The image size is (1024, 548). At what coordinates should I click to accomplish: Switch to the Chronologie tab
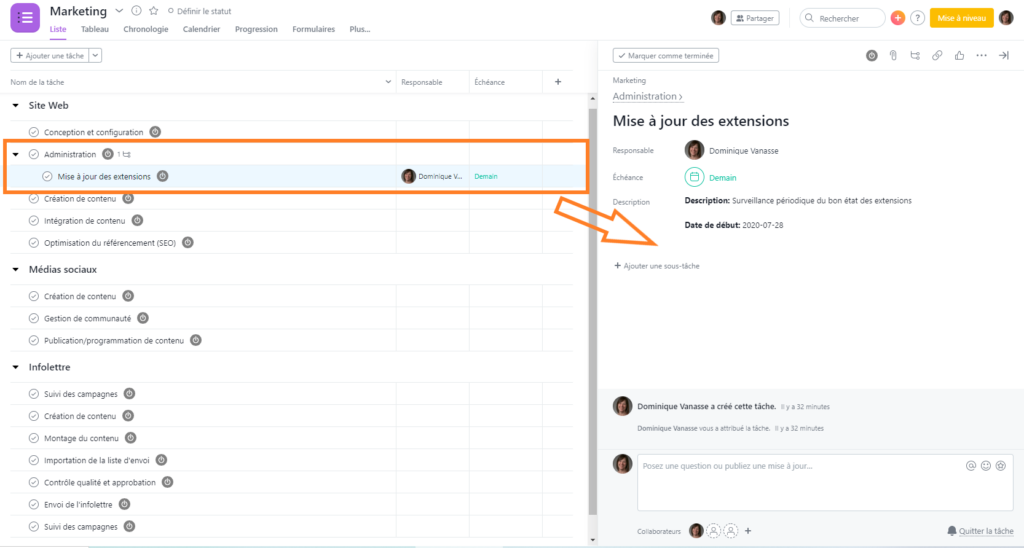[146, 29]
